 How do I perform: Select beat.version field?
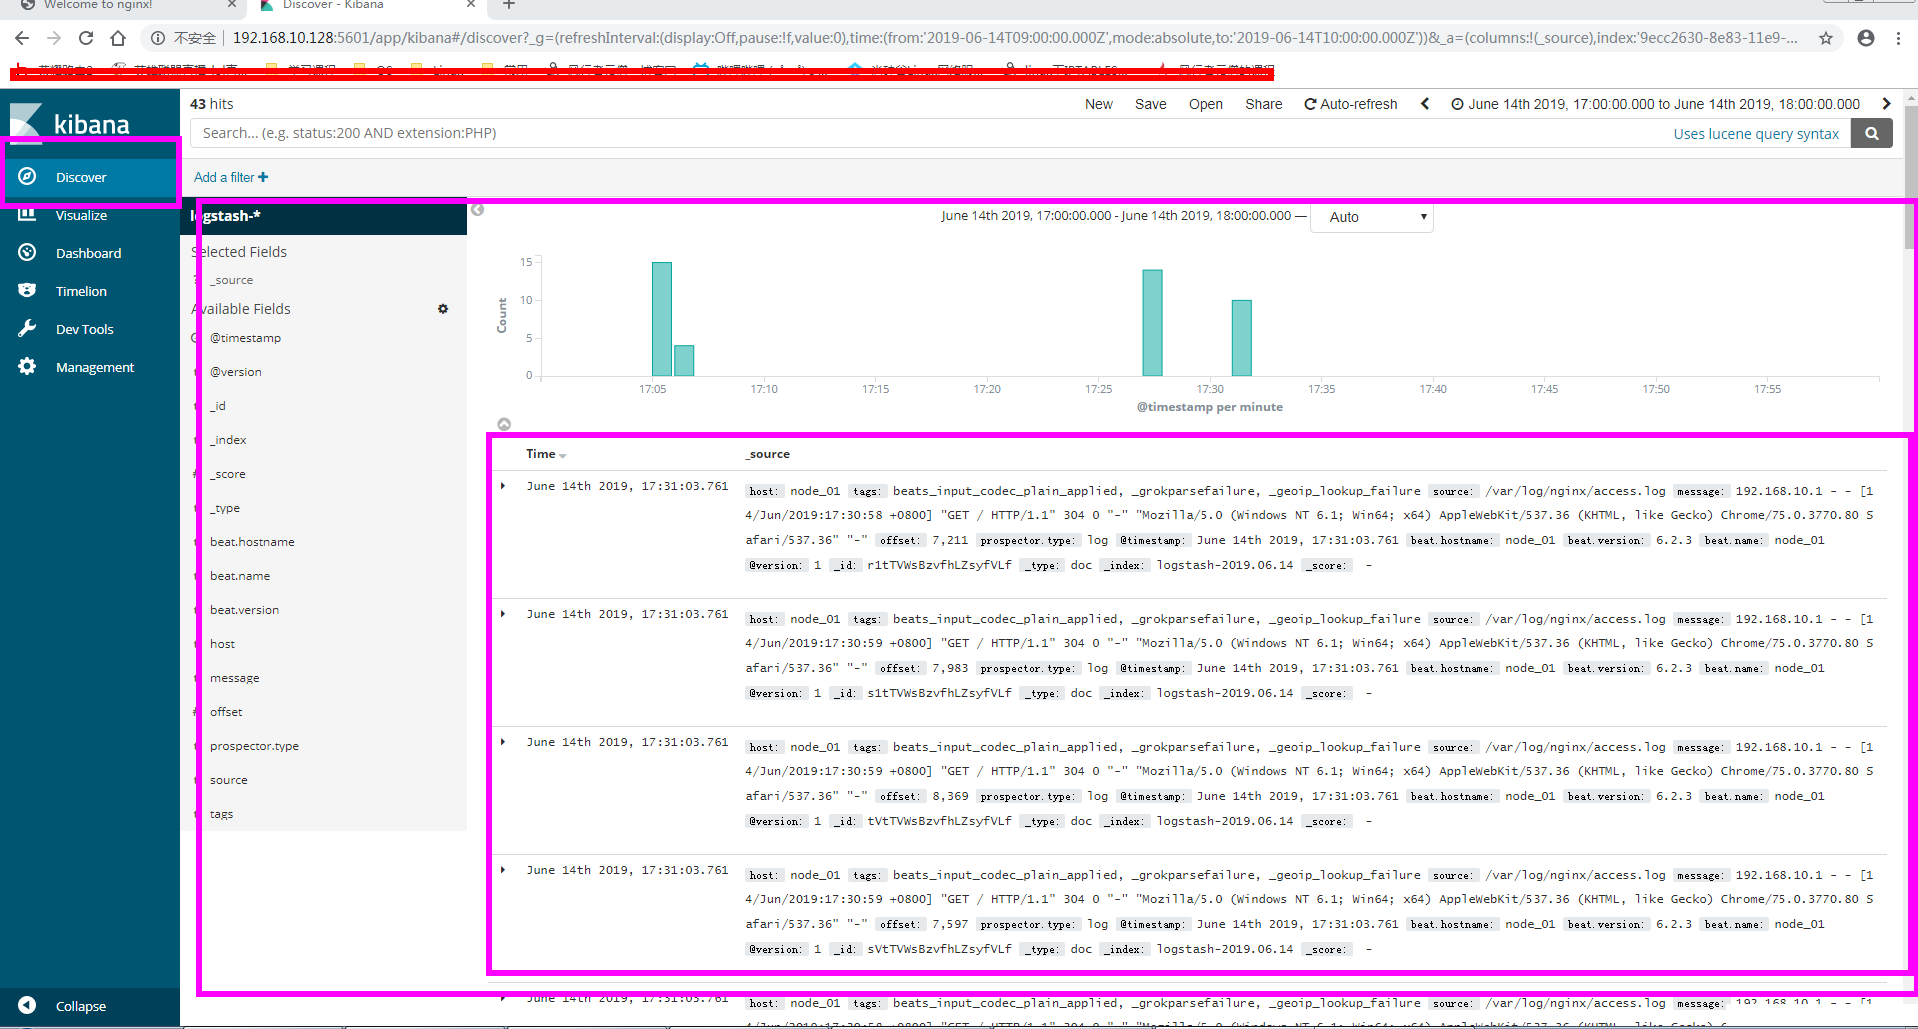point(244,610)
